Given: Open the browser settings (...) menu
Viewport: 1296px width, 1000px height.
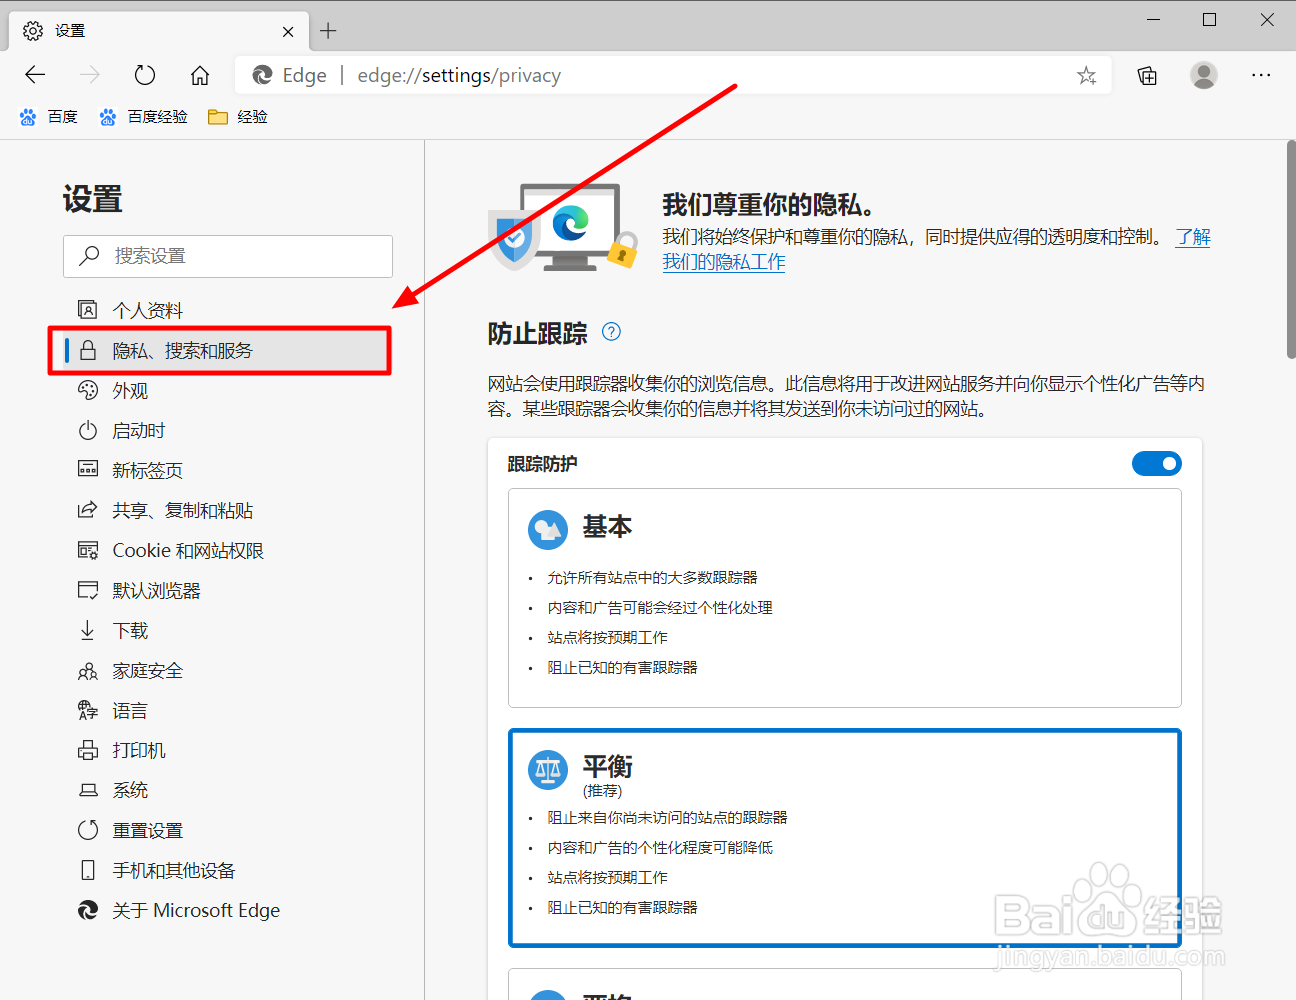Looking at the screenshot, I should [x=1261, y=75].
